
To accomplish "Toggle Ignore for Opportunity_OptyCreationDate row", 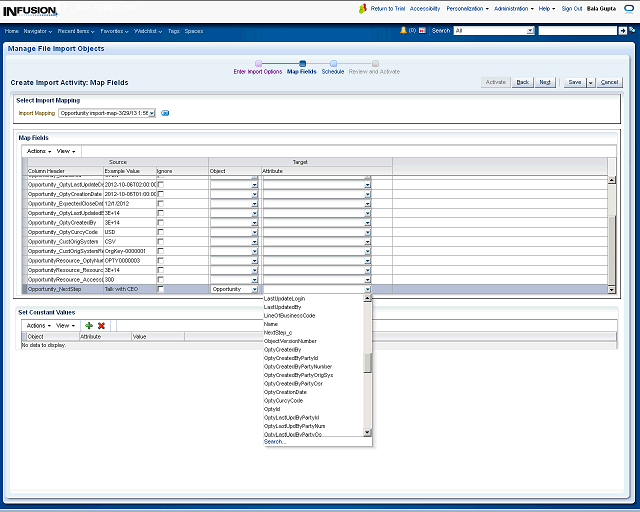I will tap(161, 194).
